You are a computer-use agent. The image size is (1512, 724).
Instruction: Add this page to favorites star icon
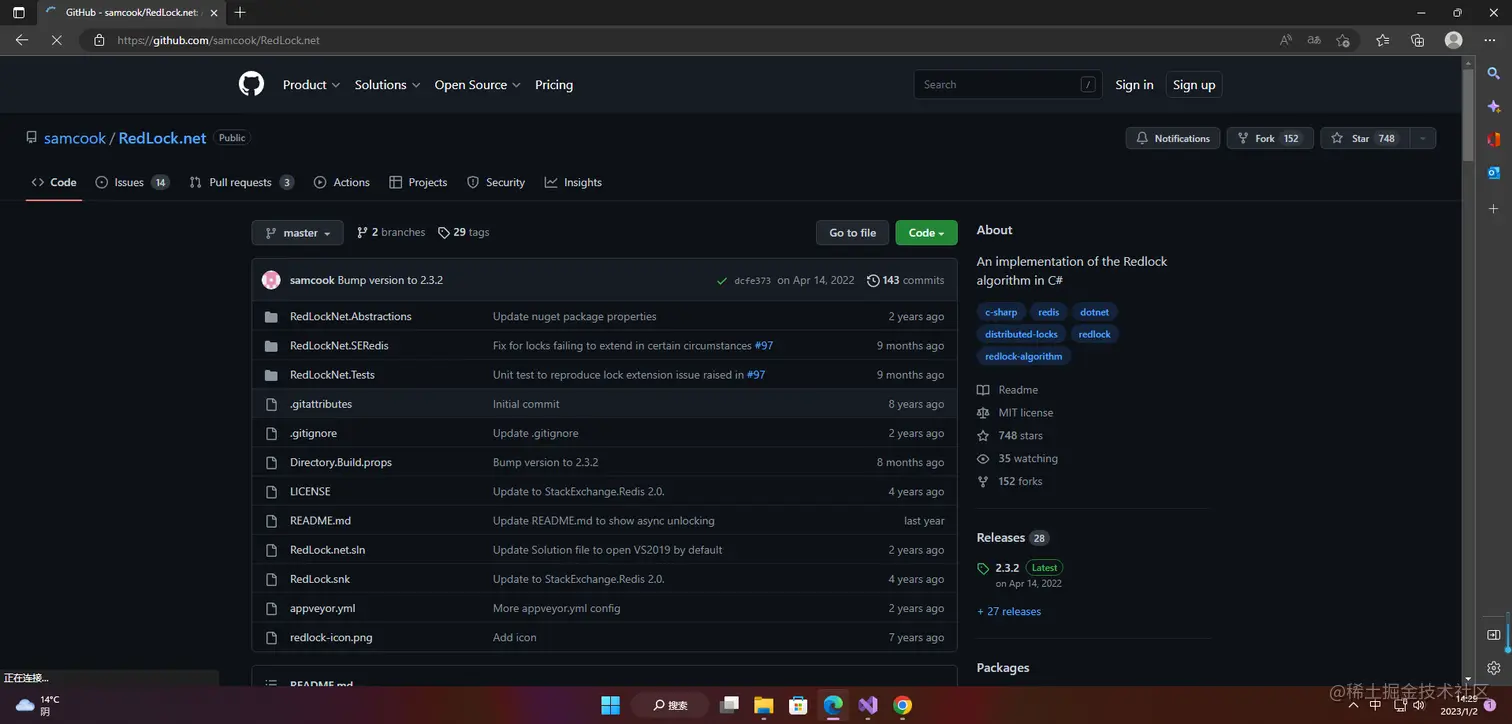tap(1343, 40)
